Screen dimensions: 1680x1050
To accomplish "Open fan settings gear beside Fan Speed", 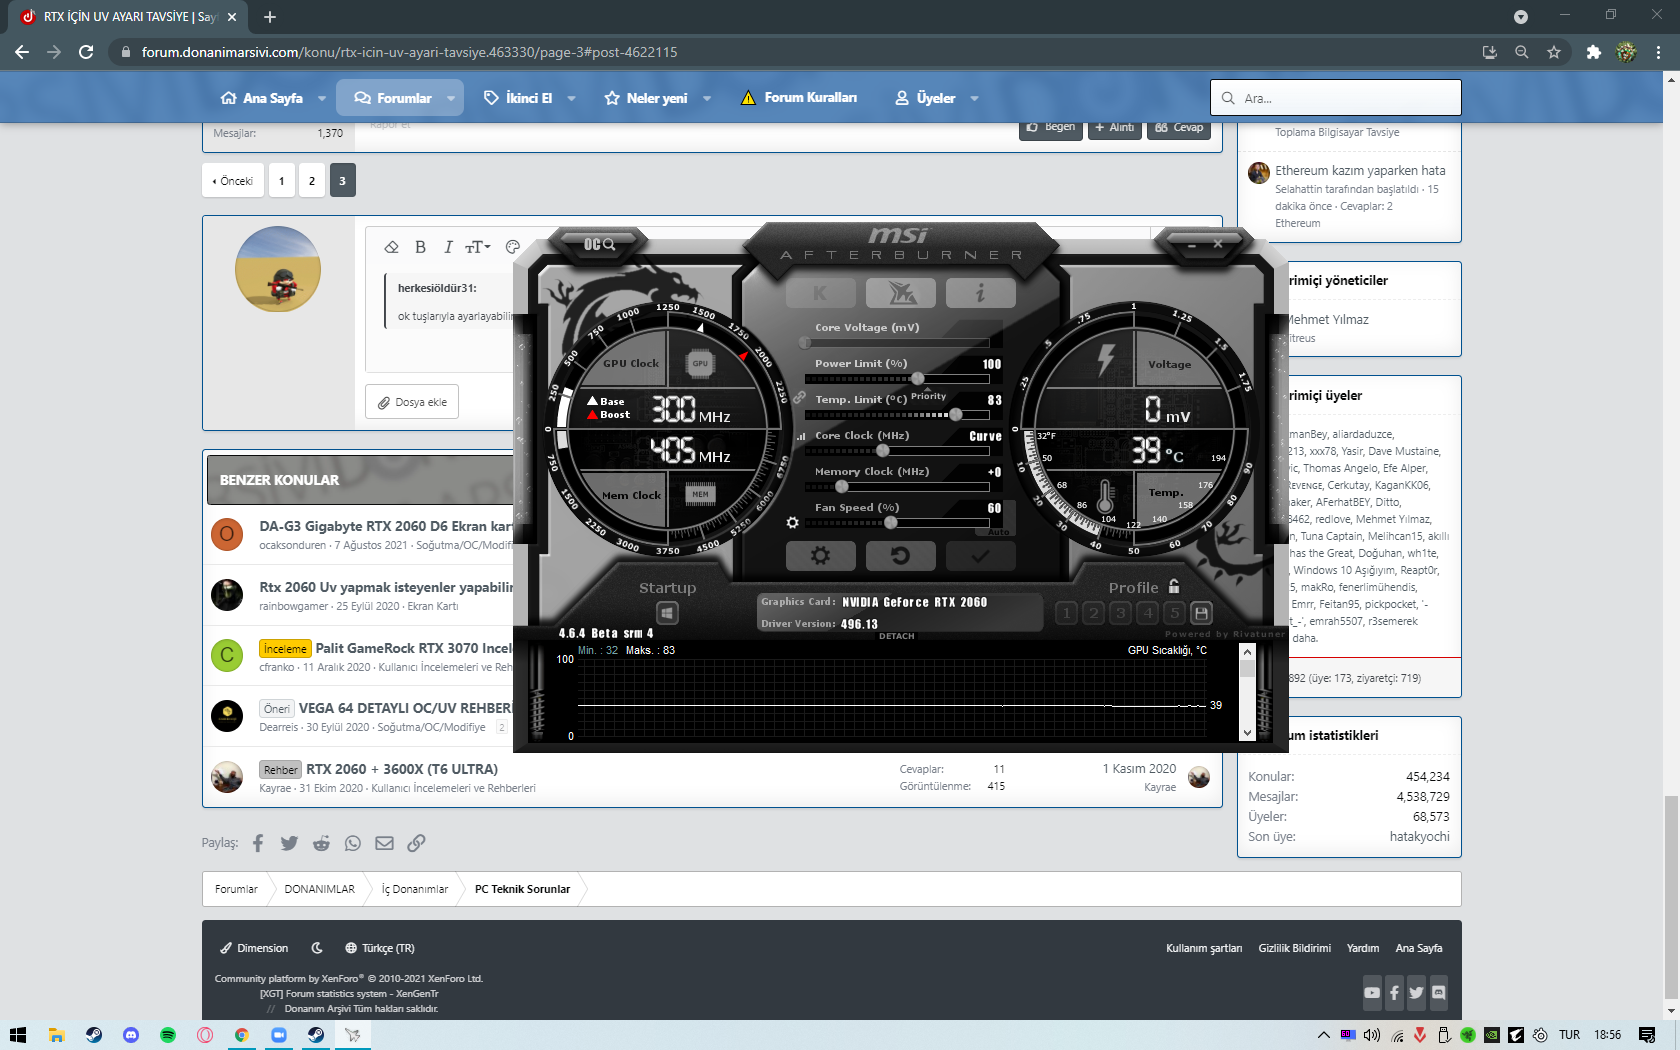I will coord(792,523).
